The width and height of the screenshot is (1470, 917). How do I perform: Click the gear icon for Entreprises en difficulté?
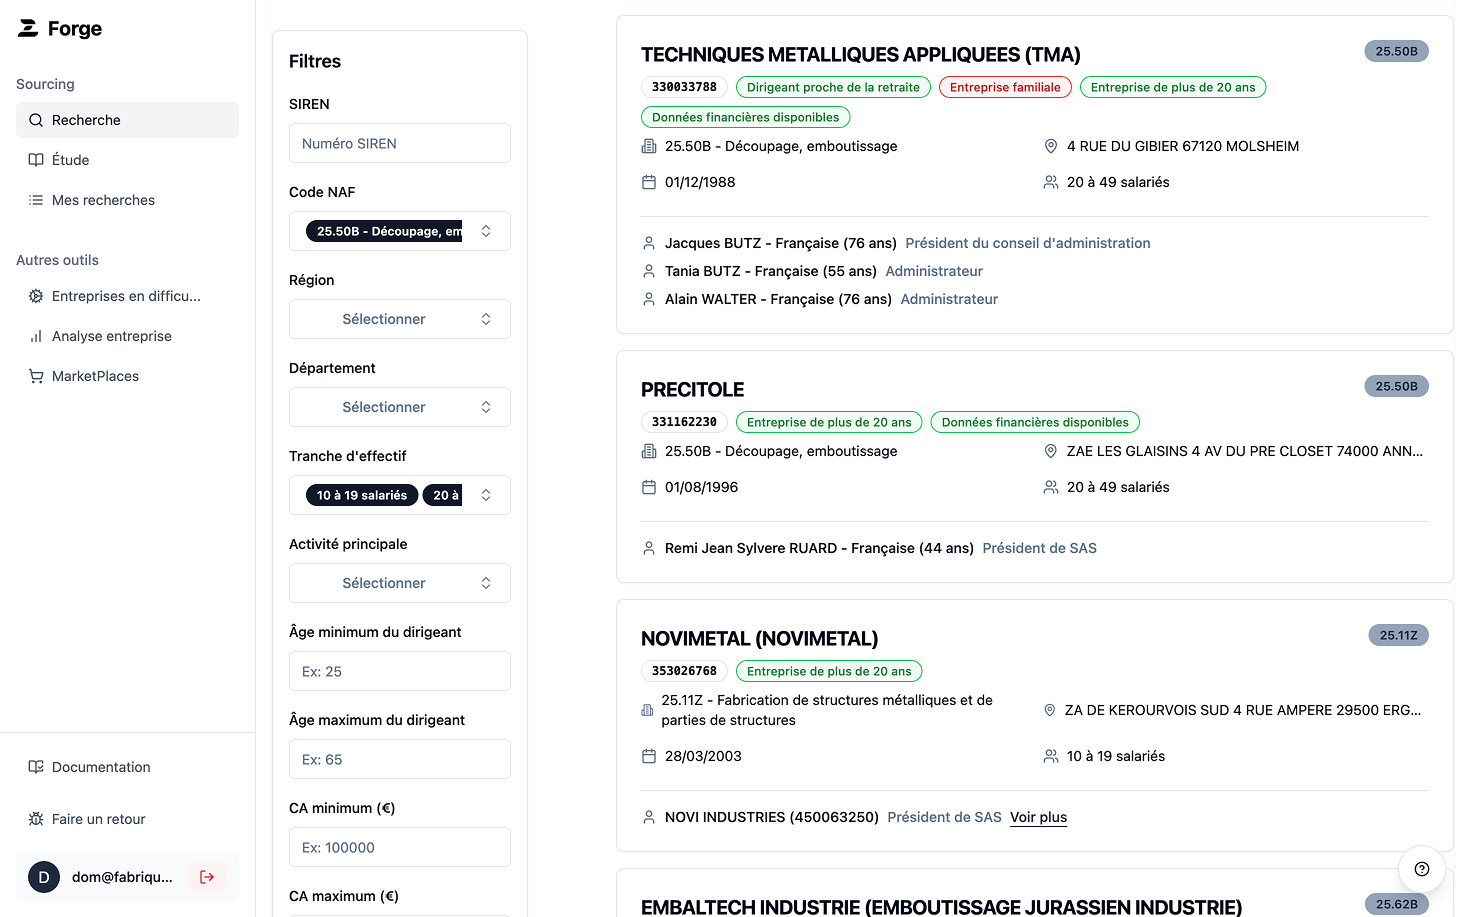click(36, 296)
